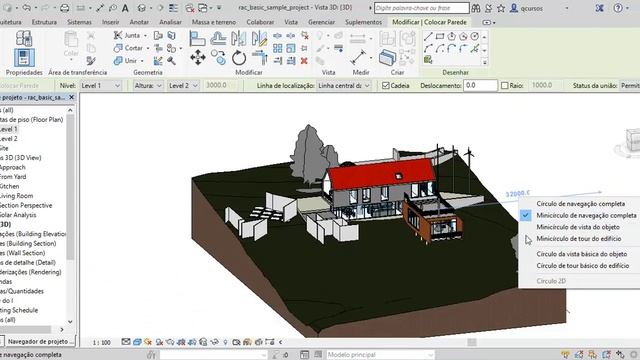Click the keyword search field
The width and height of the screenshot is (640, 360).
[x=422, y=8]
